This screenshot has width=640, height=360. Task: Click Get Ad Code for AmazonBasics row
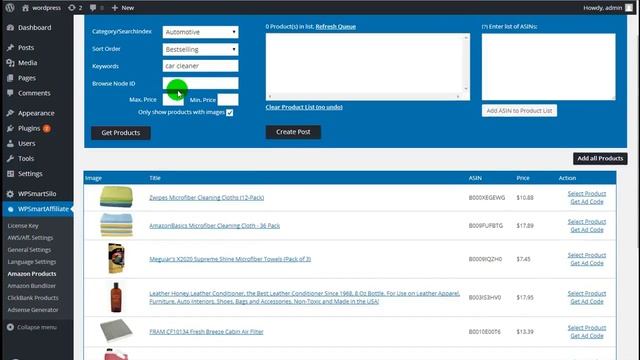point(587,230)
